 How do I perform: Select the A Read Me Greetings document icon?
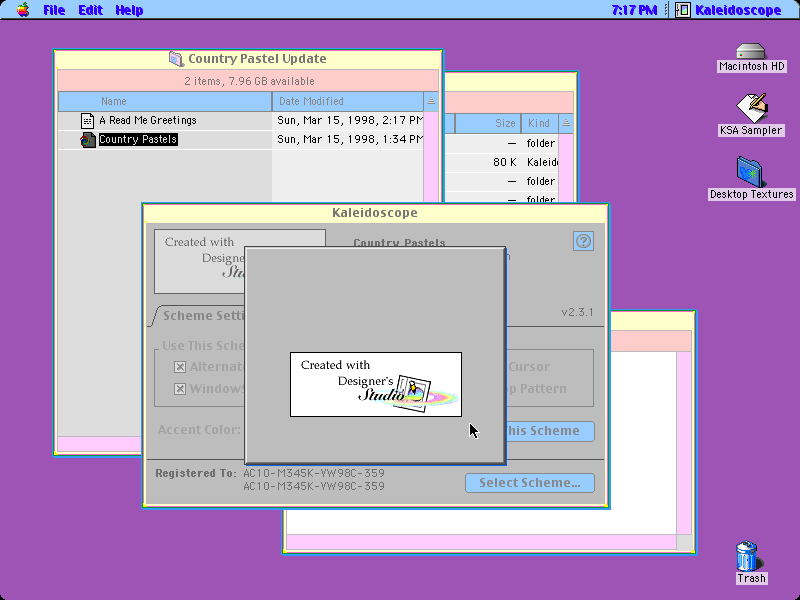87,120
